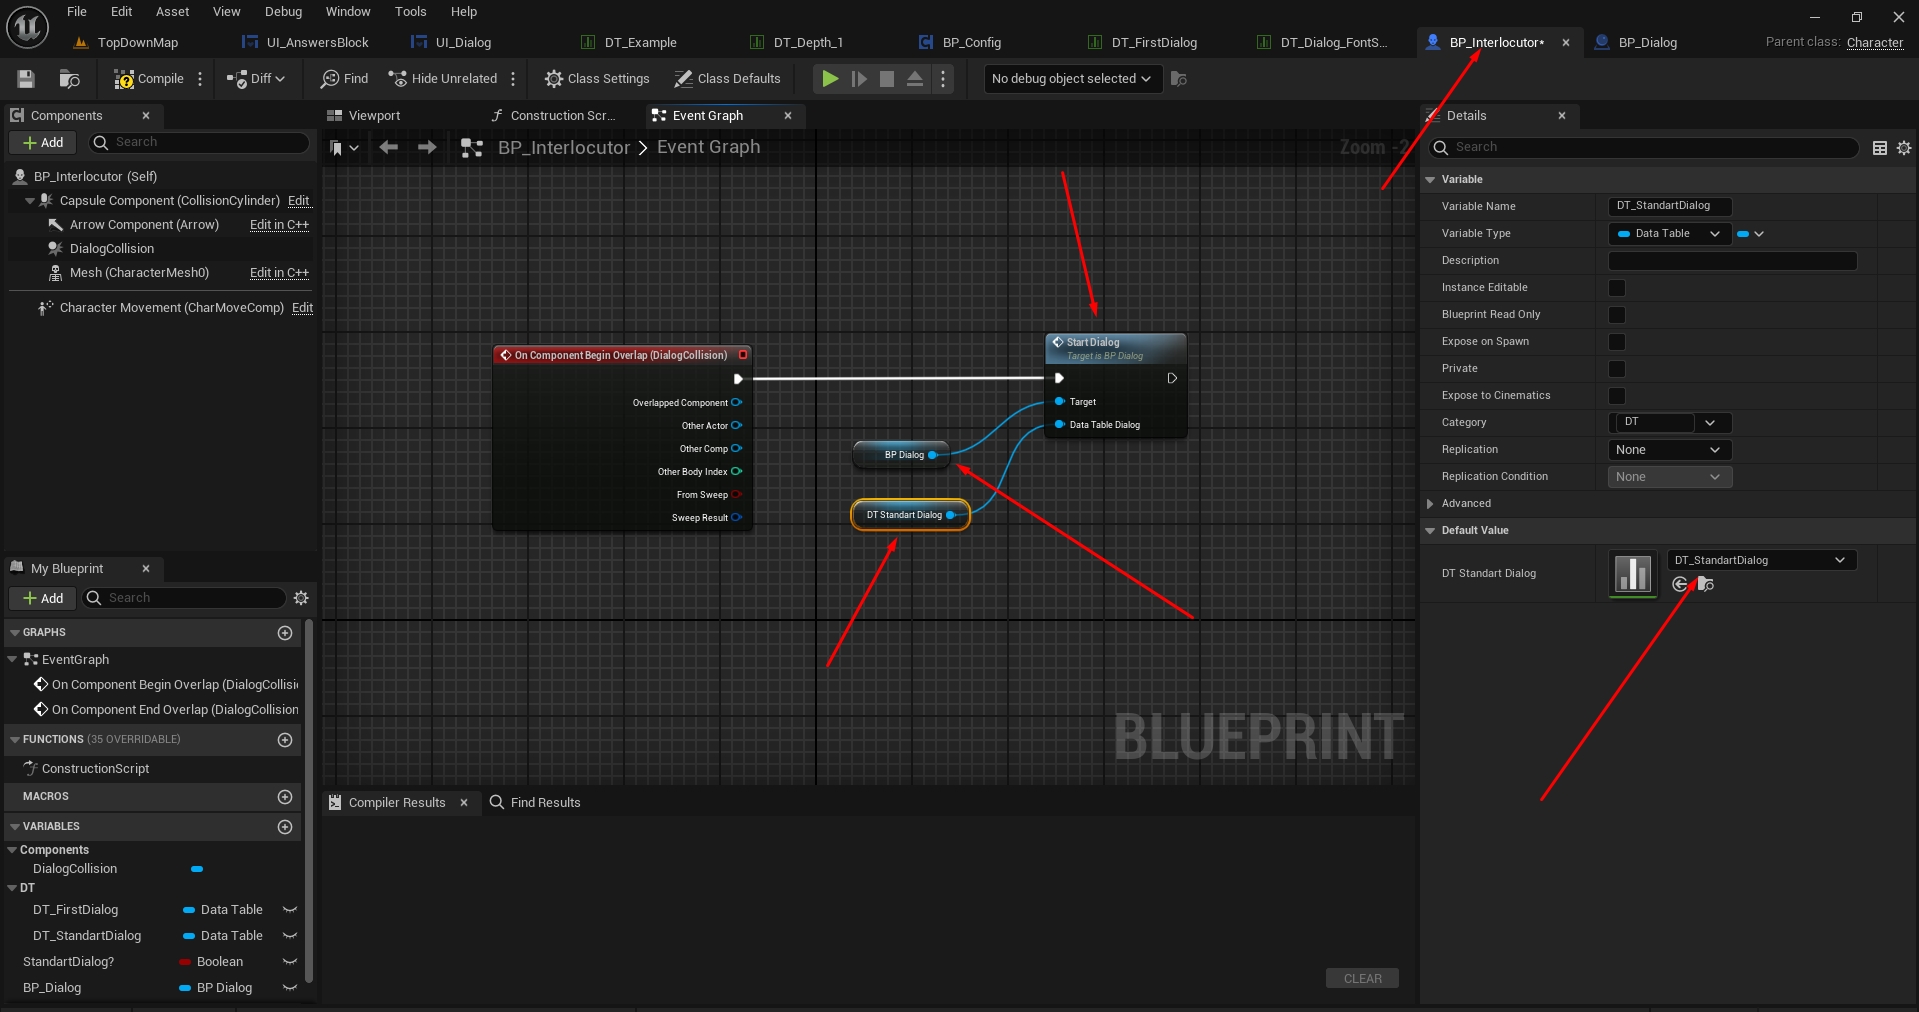
Task: Click the navigate back arrow in graph
Action: tap(389, 148)
